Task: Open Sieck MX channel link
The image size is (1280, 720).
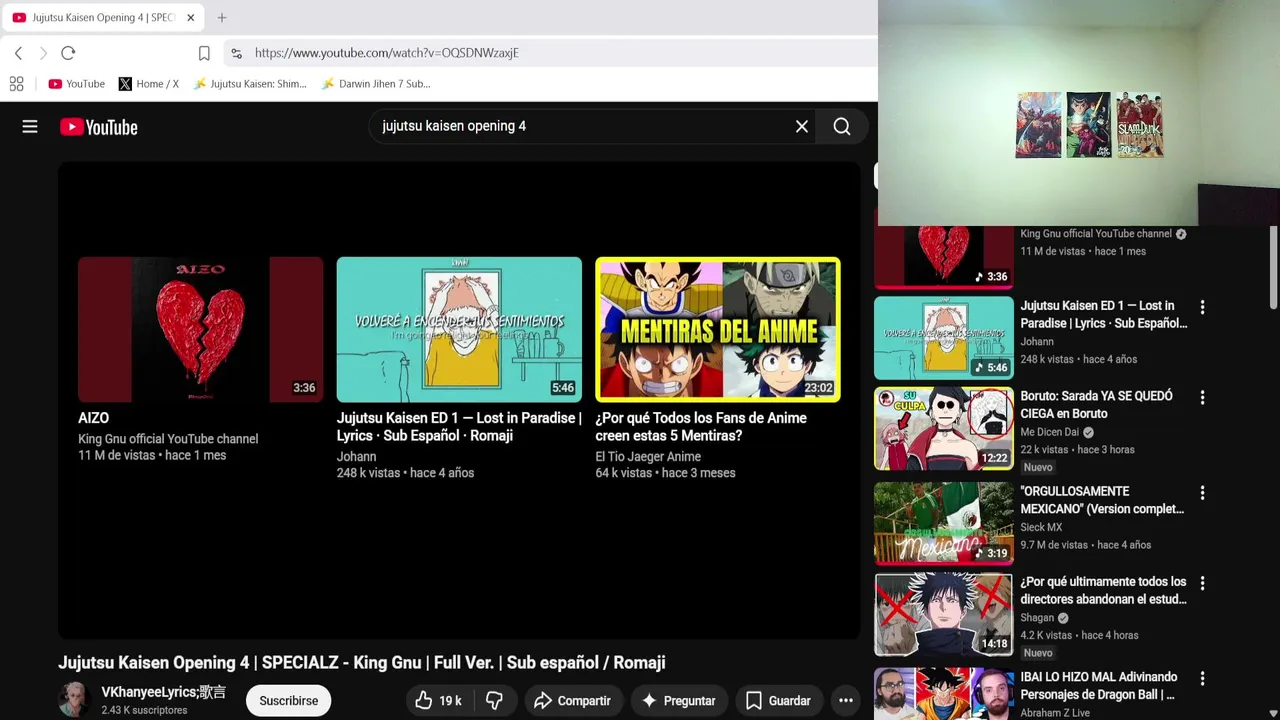Action: pos(1041,527)
